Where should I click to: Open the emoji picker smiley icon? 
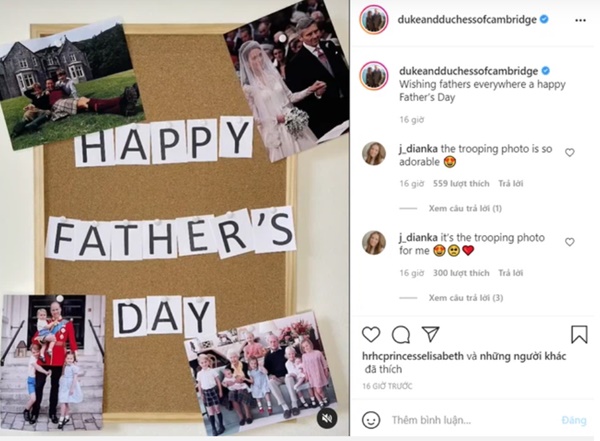click(371, 420)
